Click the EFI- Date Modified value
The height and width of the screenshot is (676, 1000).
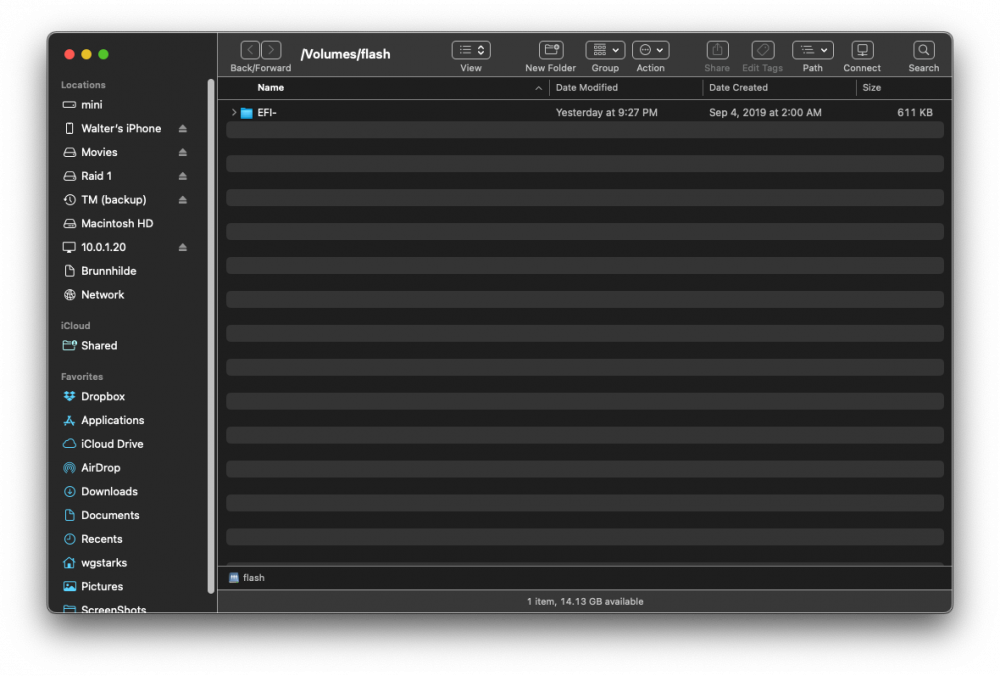[606, 112]
